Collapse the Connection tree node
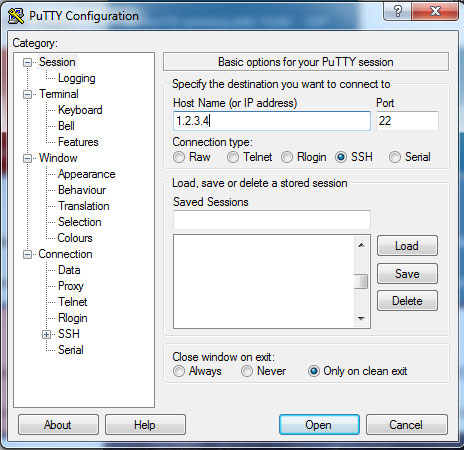The image size is (464, 450). 27,255
